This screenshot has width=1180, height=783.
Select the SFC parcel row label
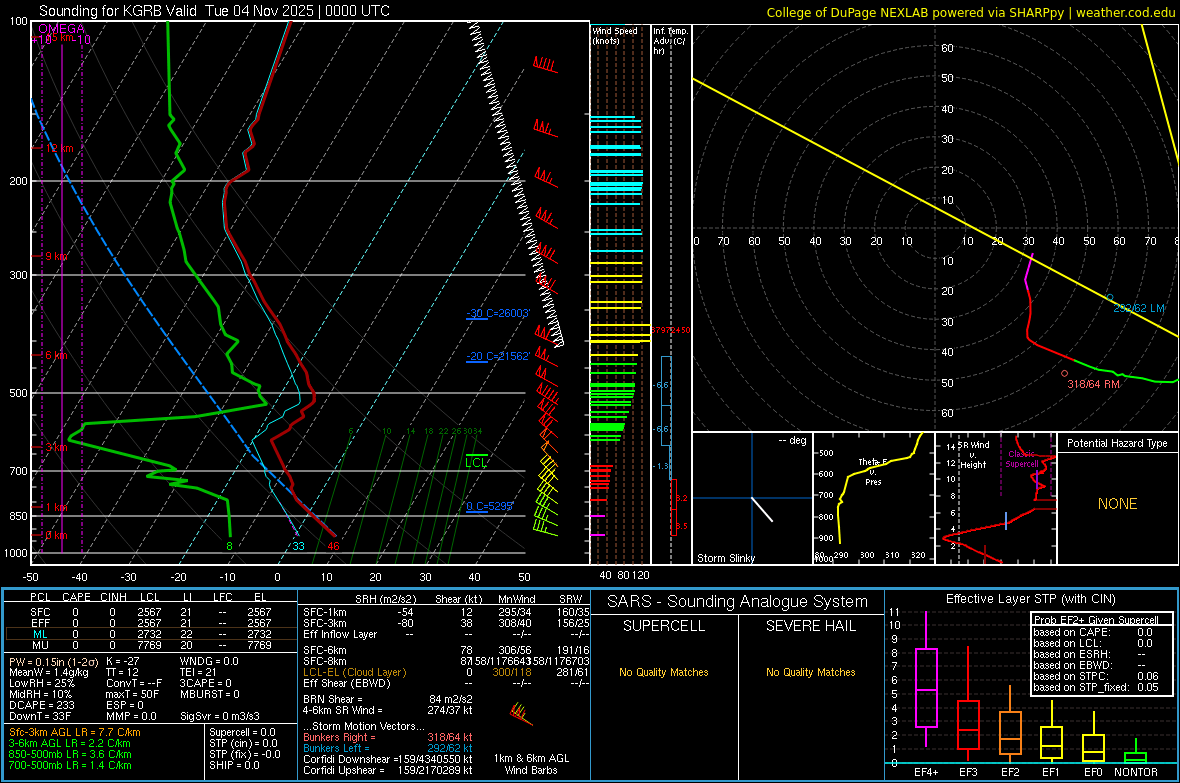coord(40,612)
